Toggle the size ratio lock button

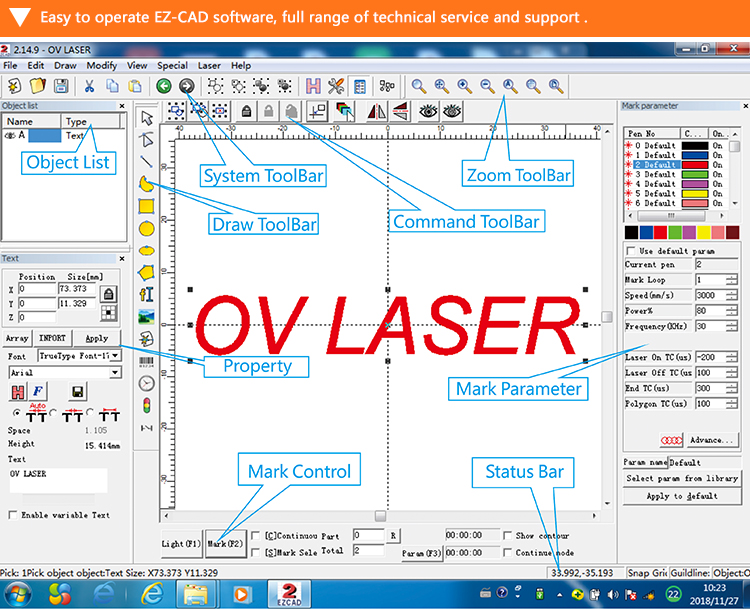click(x=109, y=294)
